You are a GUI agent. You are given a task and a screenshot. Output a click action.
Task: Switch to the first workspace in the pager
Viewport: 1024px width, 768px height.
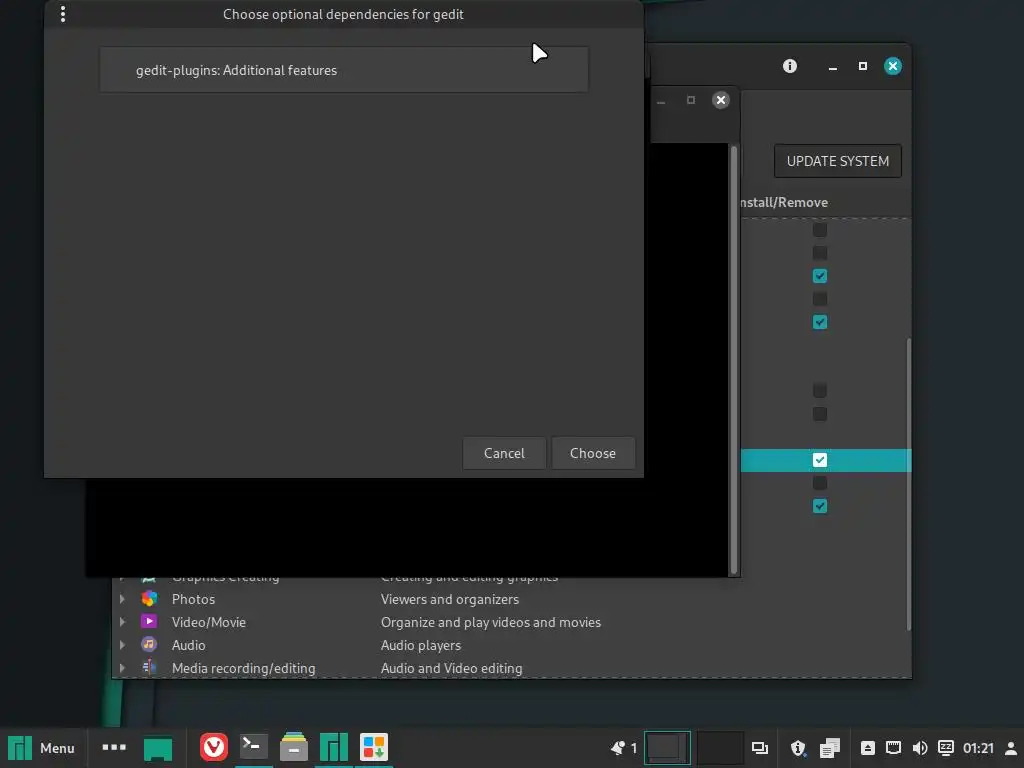point(667,748)
